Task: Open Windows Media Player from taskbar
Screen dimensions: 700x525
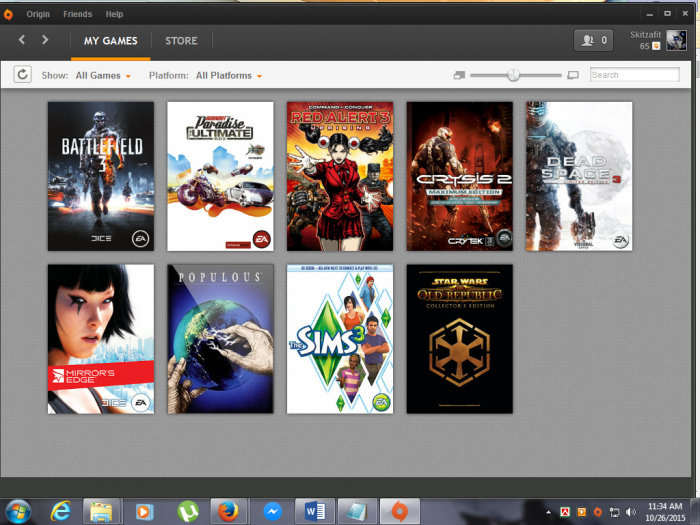Action: tap(144, 512)
